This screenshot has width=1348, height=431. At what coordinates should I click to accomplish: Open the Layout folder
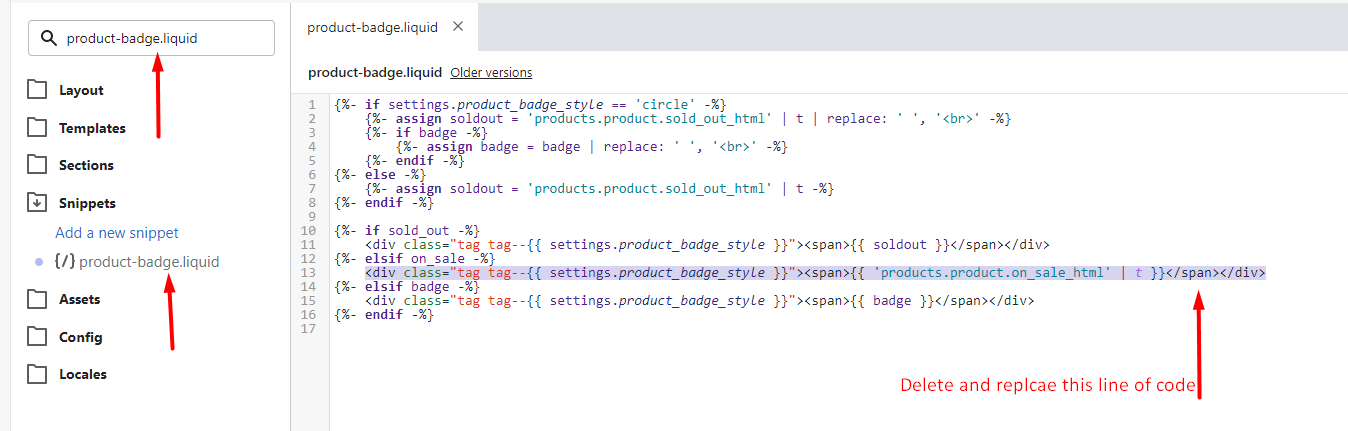click(81, 90)
